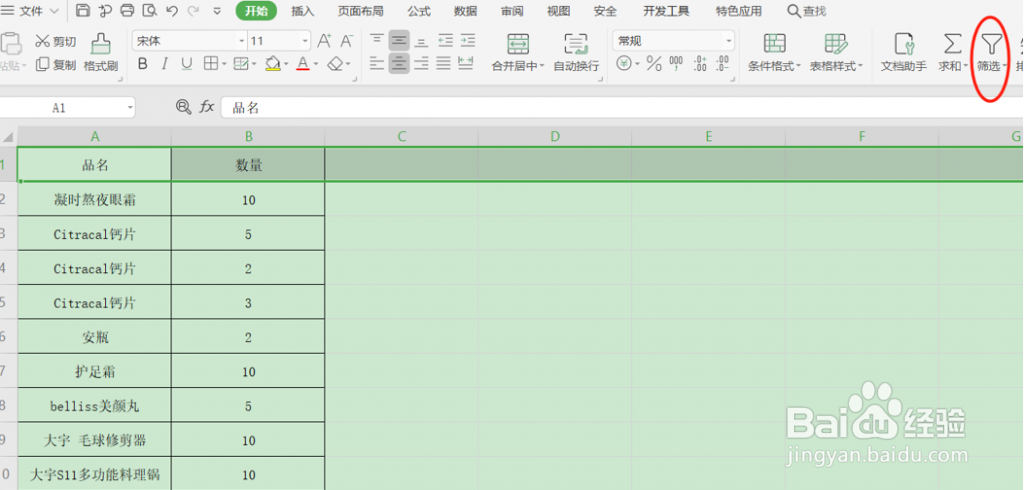Align text to top of cell
Screen dimensions: 1024x490
pyautogui.click(x=377, y=41)
